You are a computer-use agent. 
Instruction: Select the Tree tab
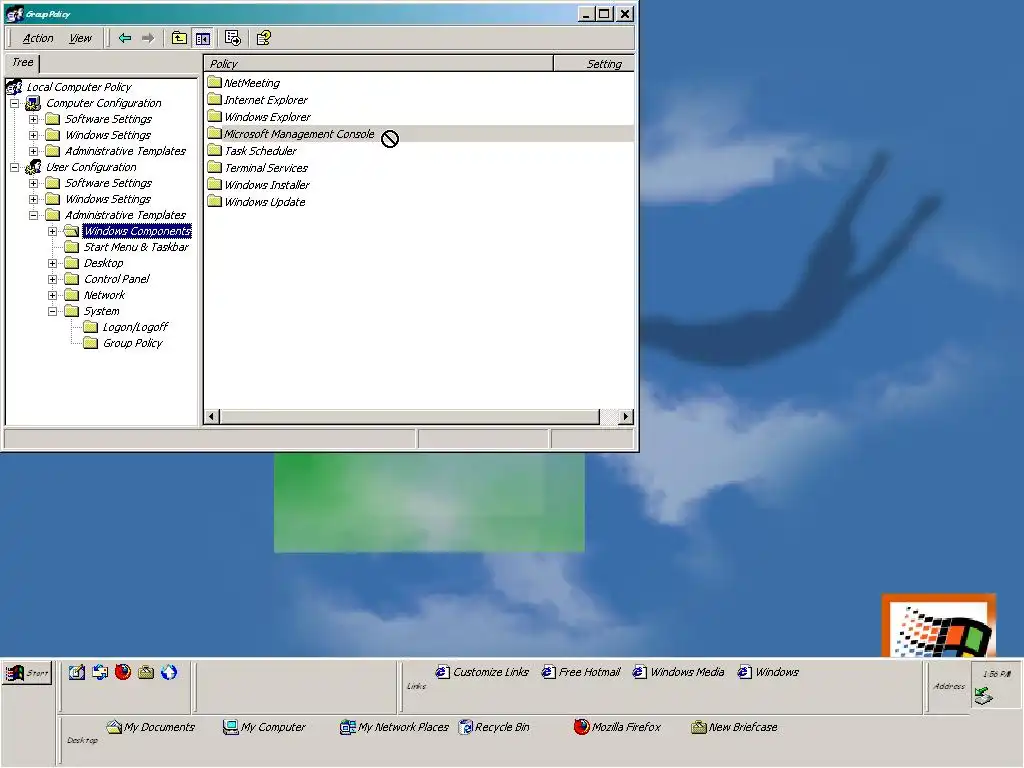click(23, 63)
